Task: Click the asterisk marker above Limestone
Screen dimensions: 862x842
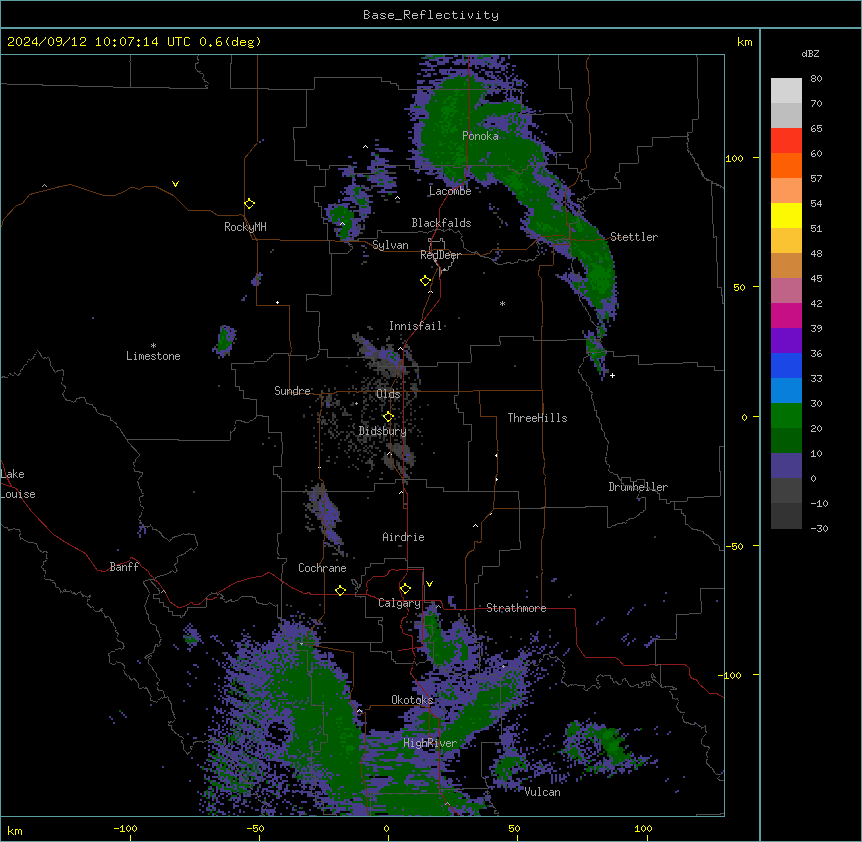Action: click(x=153, y=346)
